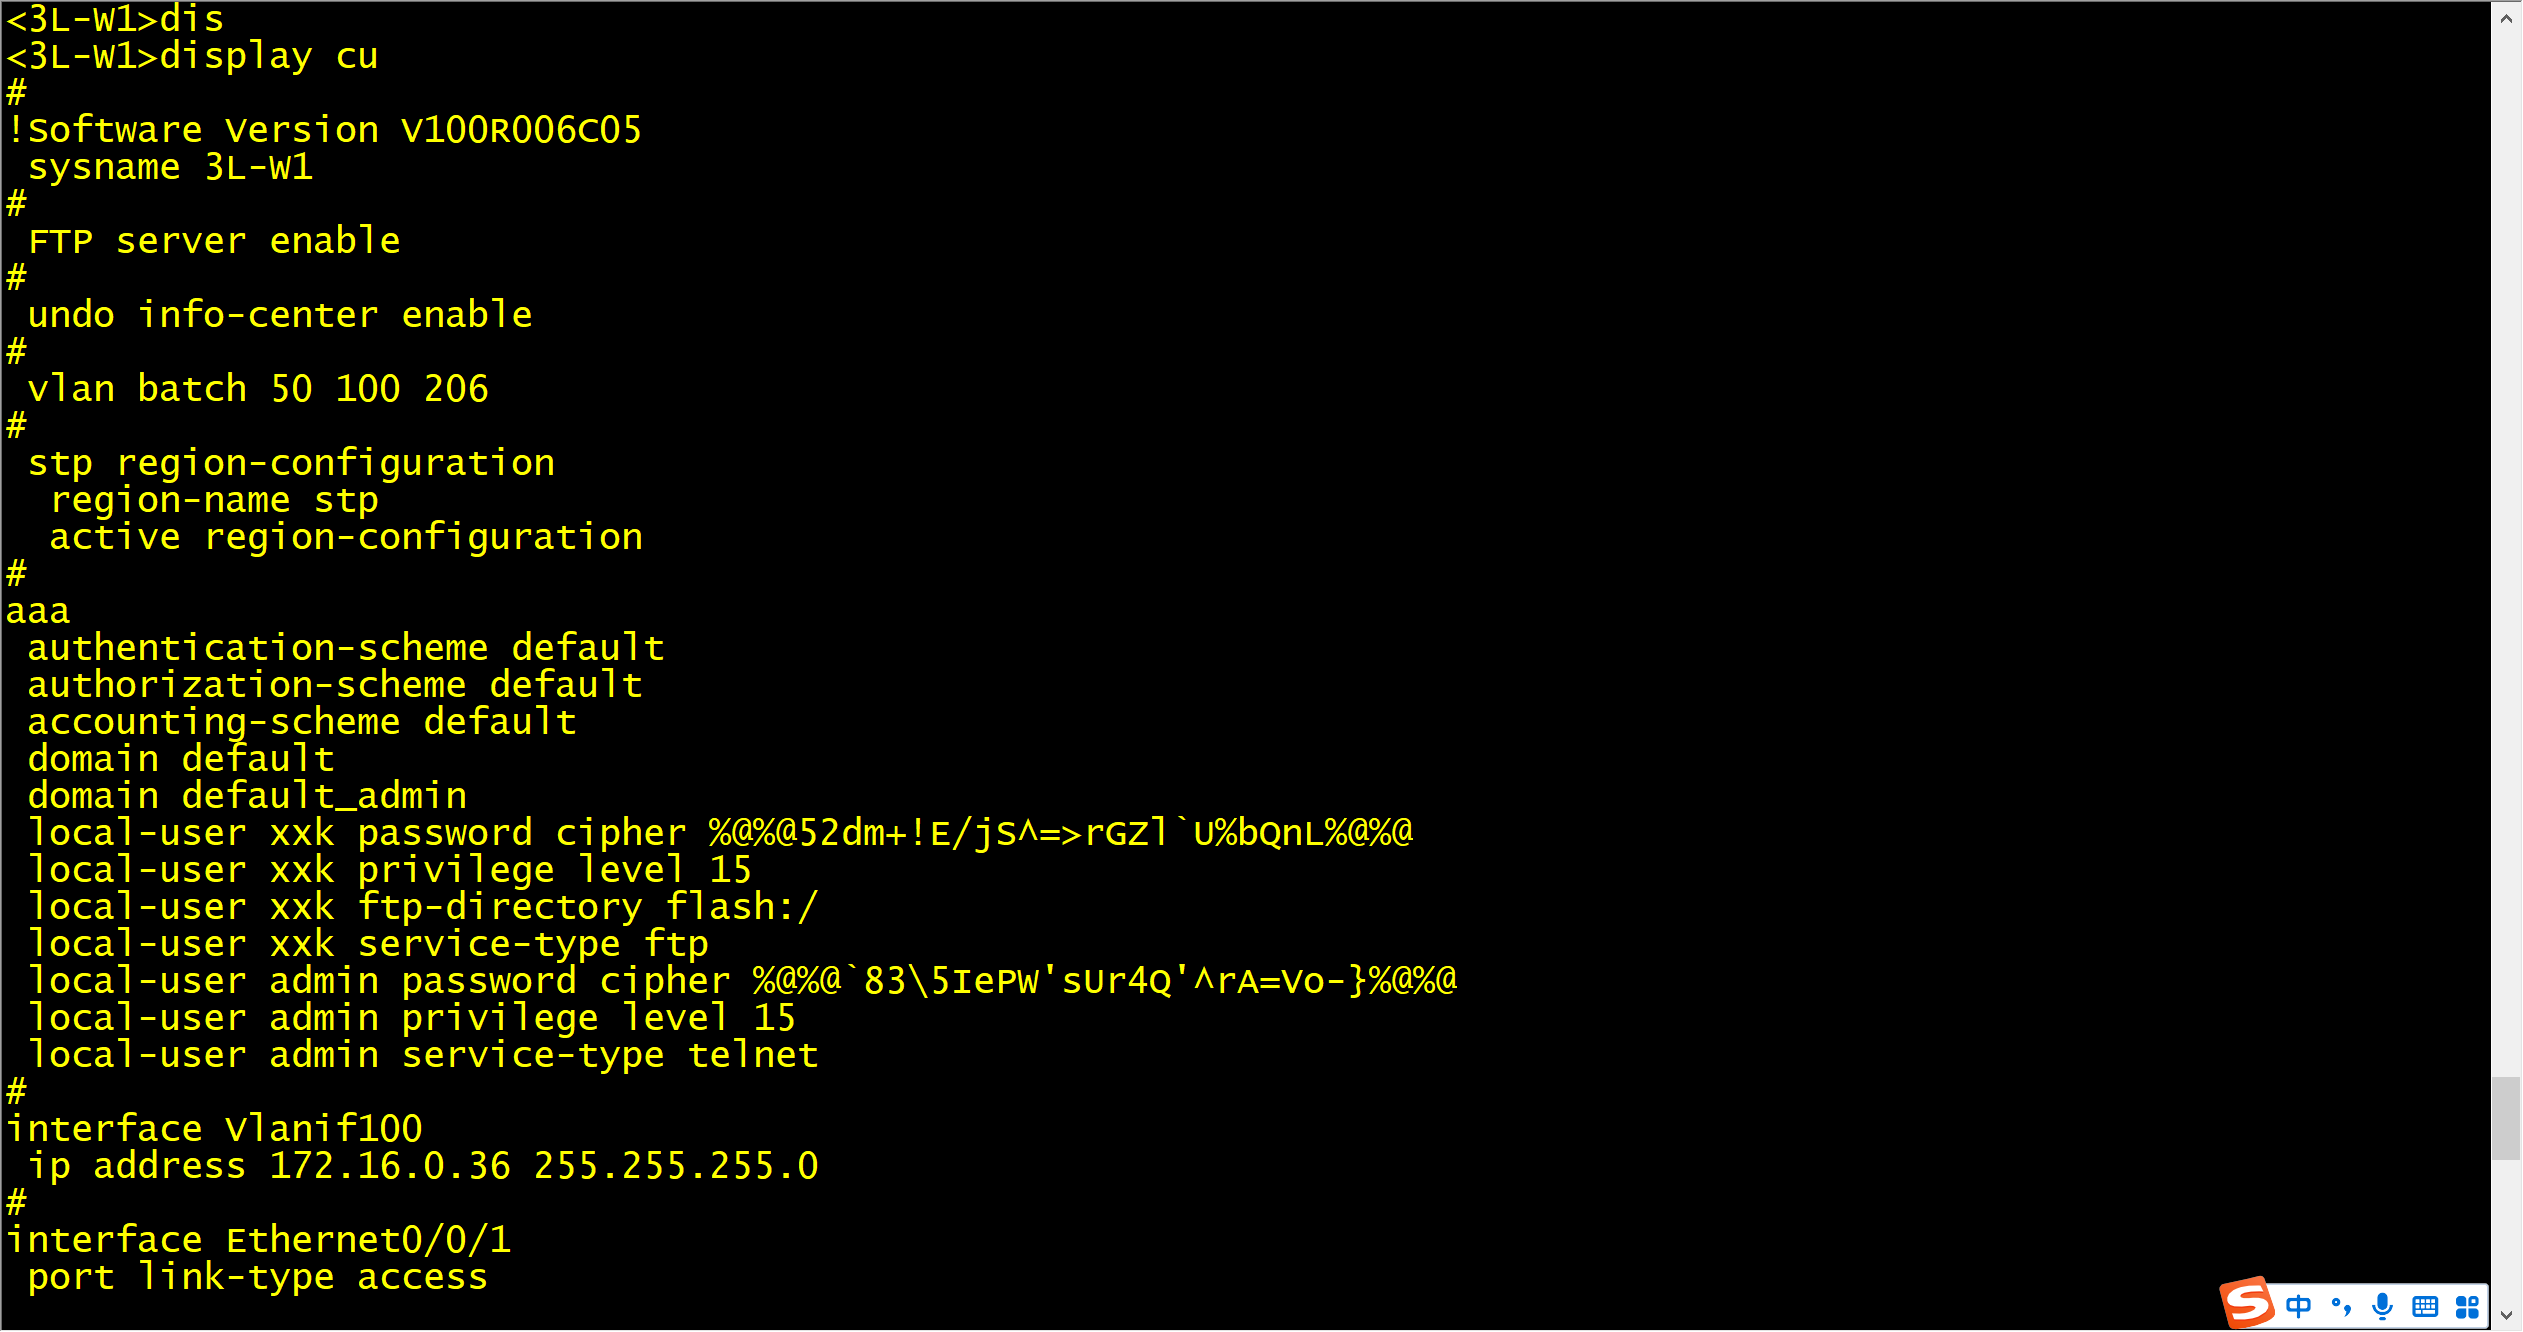Click the Sogou input method logo

point(2246,1303)
